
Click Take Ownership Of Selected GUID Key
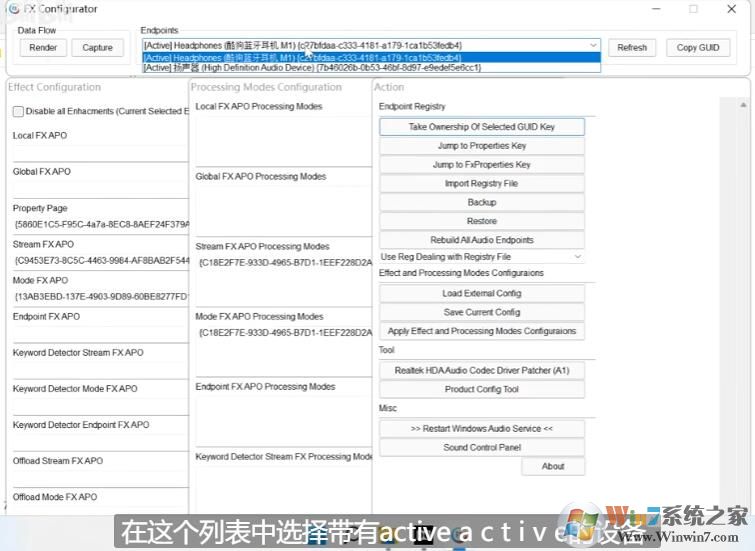point(482,127)
